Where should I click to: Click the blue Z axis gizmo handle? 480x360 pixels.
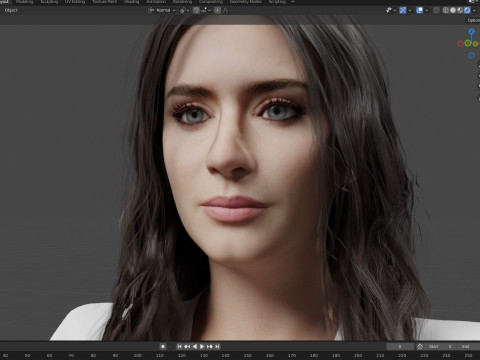[471, 31]
